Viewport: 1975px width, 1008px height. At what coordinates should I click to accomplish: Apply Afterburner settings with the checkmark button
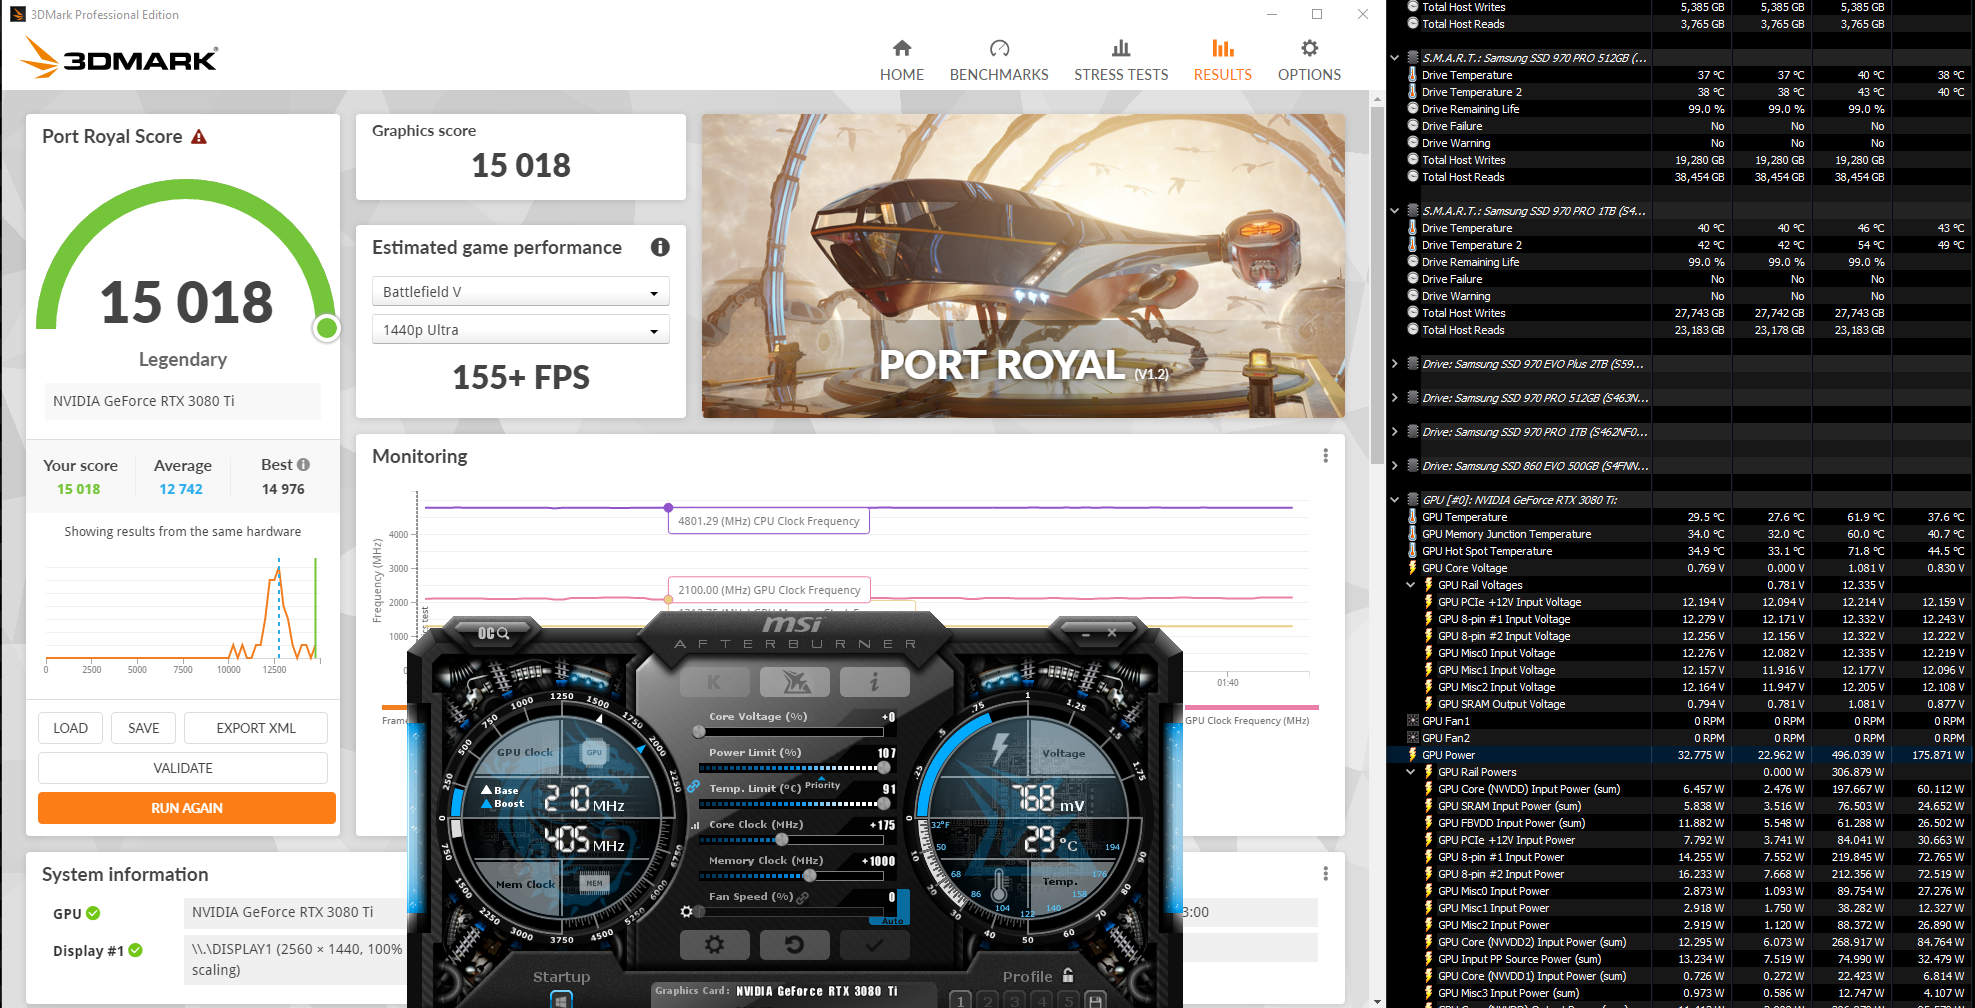click(x=874, y=944)
